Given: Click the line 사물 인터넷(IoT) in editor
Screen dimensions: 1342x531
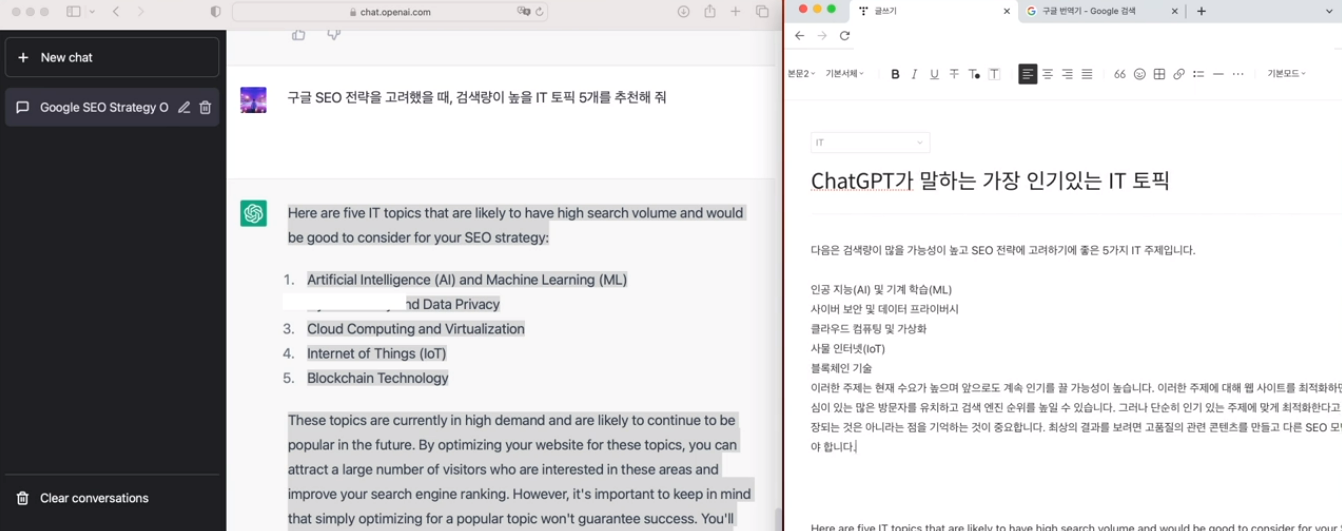Looking at the screenshot, I should tap(848, 349).
